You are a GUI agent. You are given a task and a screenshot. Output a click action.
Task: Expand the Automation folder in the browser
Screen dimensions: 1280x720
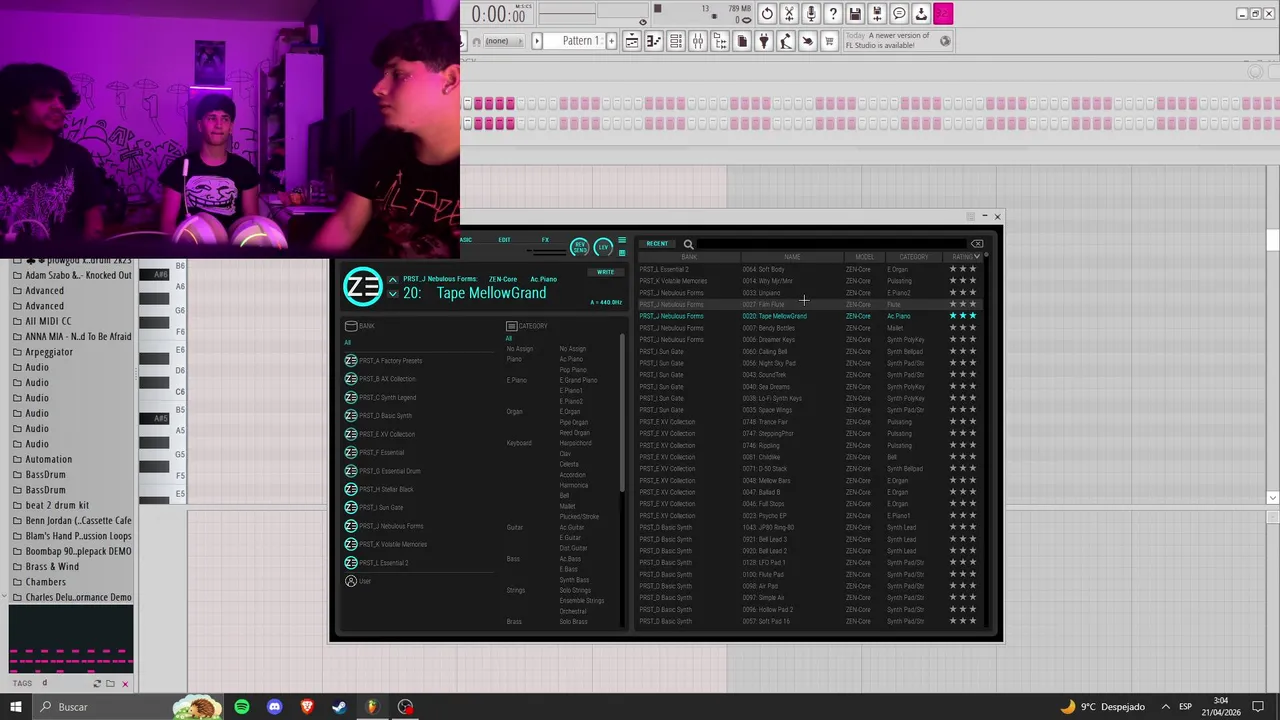click(x=48, y=459)
